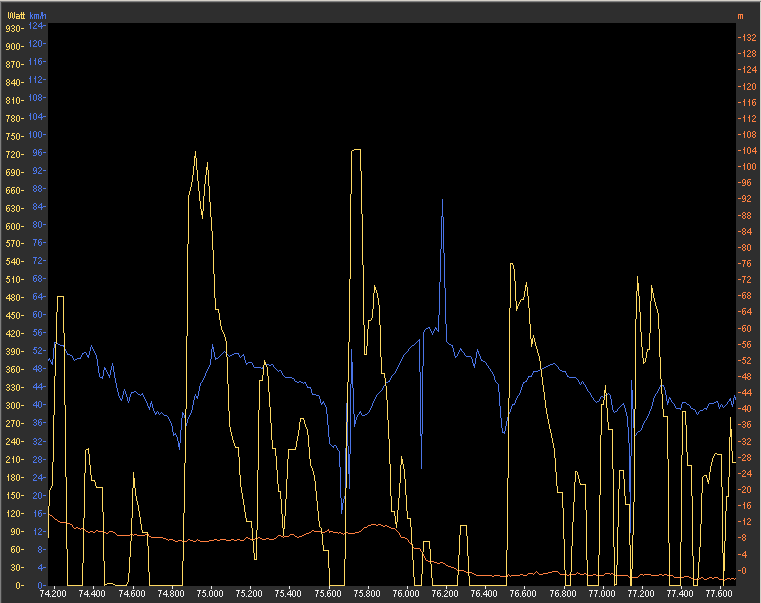
Task: Click the orange m axis title
Action: 741,16
